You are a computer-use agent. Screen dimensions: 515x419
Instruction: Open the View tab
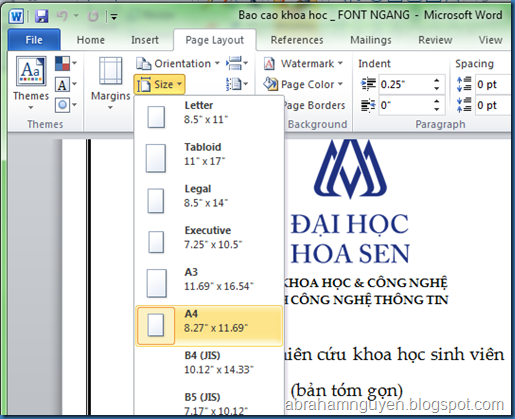coord(490,40)
